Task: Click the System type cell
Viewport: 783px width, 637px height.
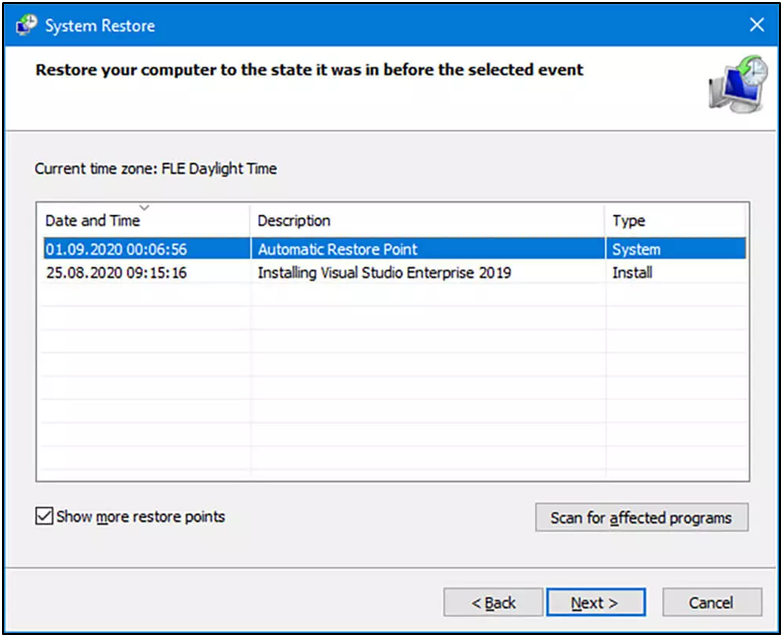Action: [636, 249]
